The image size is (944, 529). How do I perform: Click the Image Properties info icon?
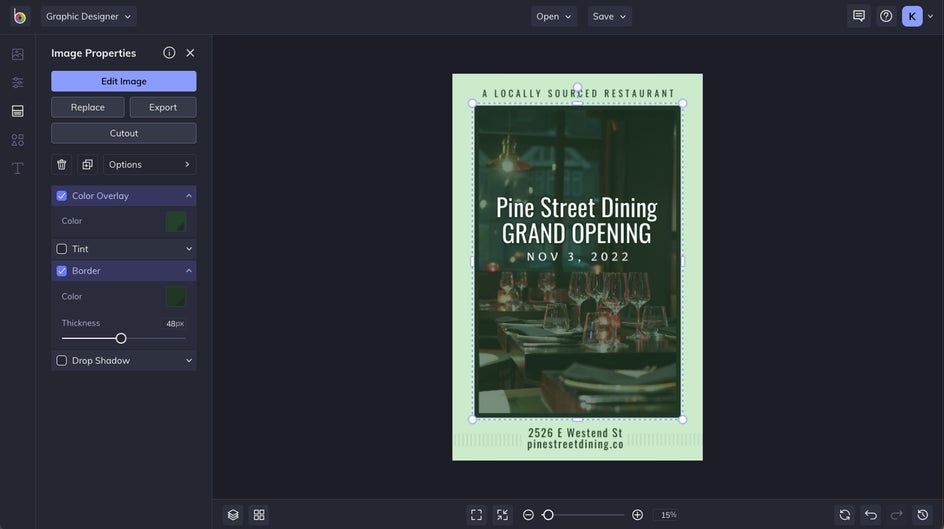tap(169, 53)
